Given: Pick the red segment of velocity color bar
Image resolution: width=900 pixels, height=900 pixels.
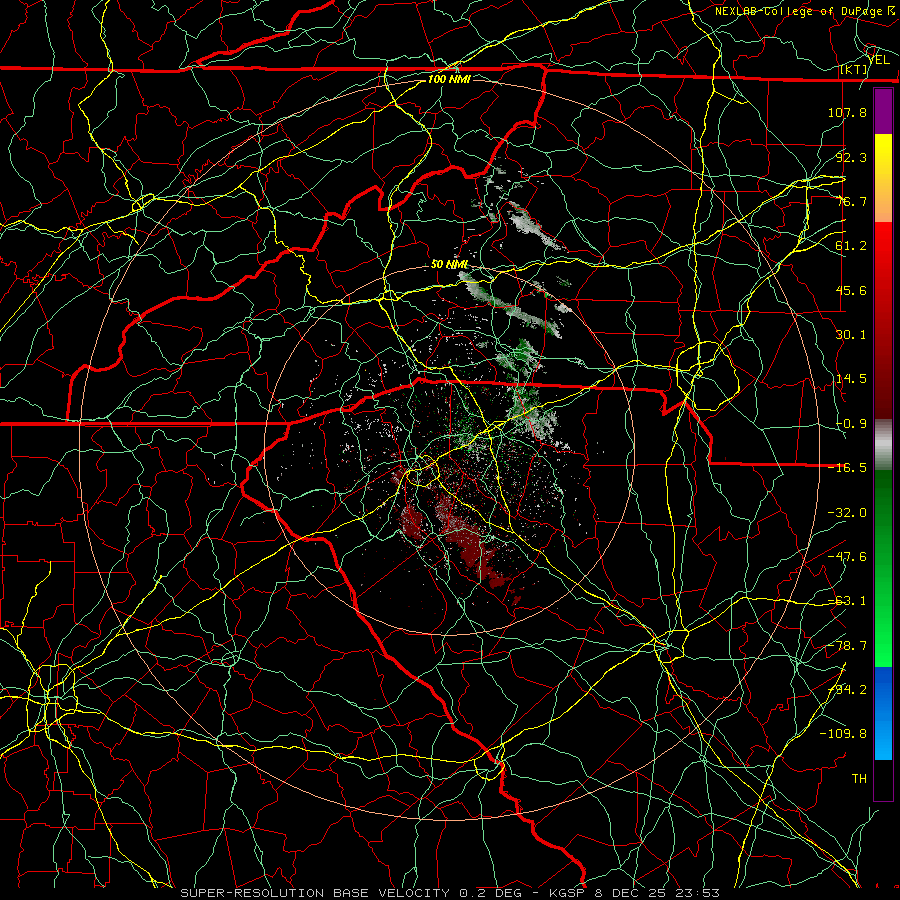Looking at the screenshot, I should pos(883,320).
